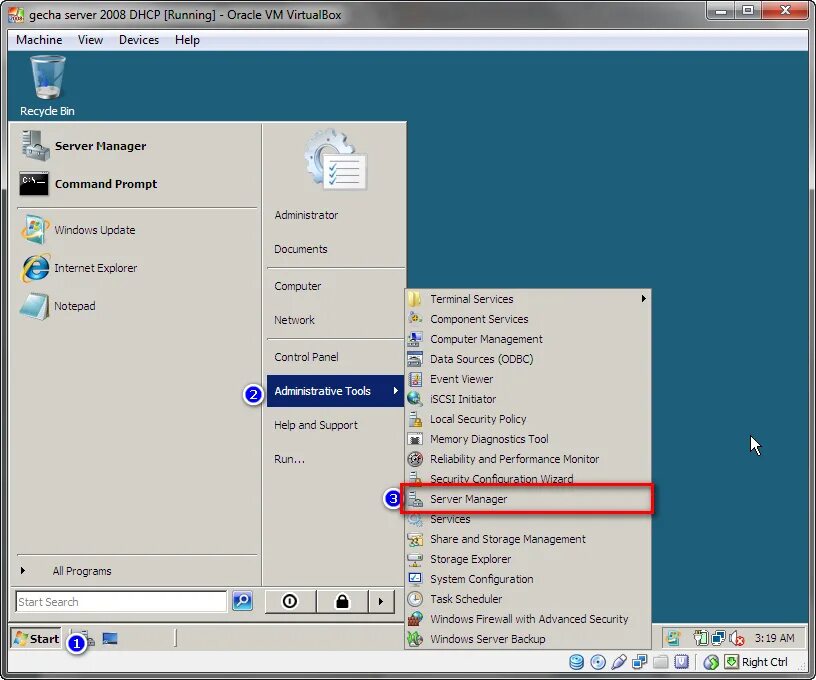816x680 pixels.
Task: Open Task Scheduler
Action: click(528, 599)
